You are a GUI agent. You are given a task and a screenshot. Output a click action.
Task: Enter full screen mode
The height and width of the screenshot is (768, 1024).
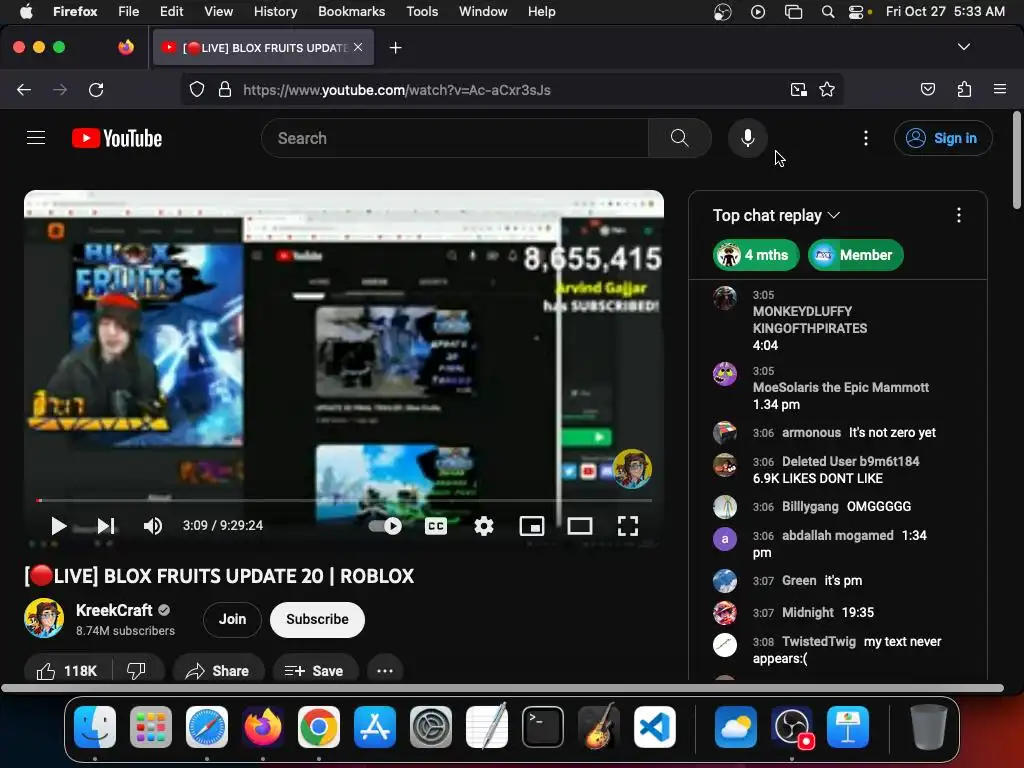pyautogui.click(x=628, y=526)
